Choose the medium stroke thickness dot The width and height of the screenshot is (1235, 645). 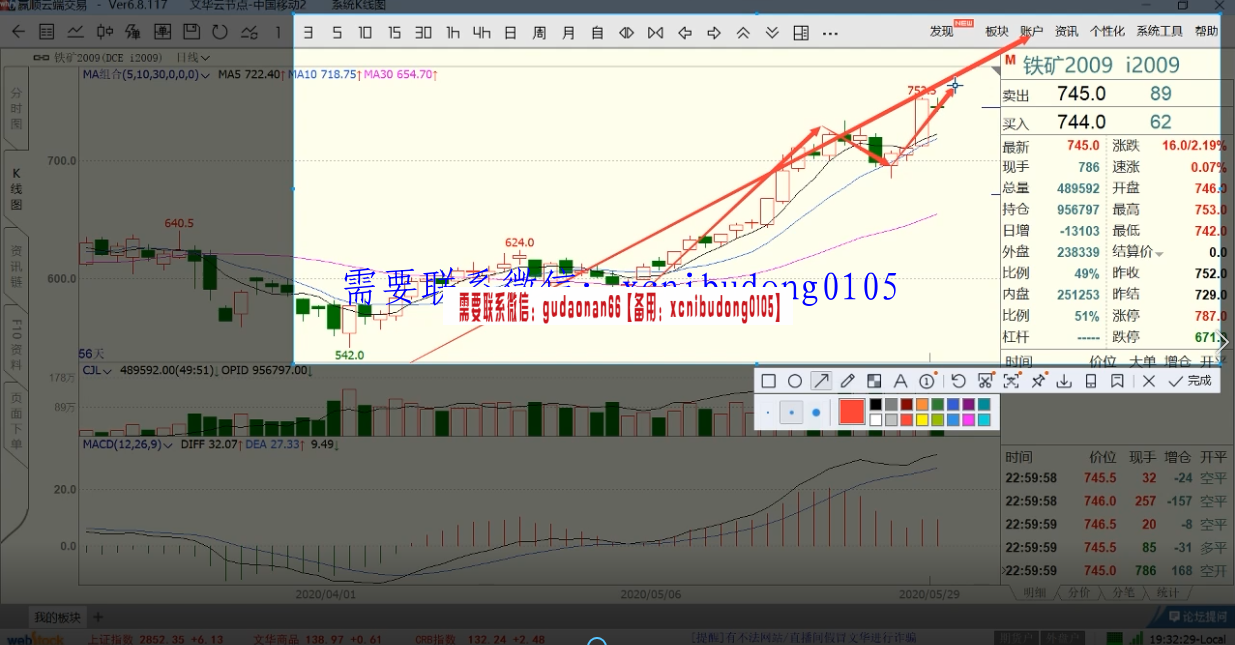click(791, 412)
